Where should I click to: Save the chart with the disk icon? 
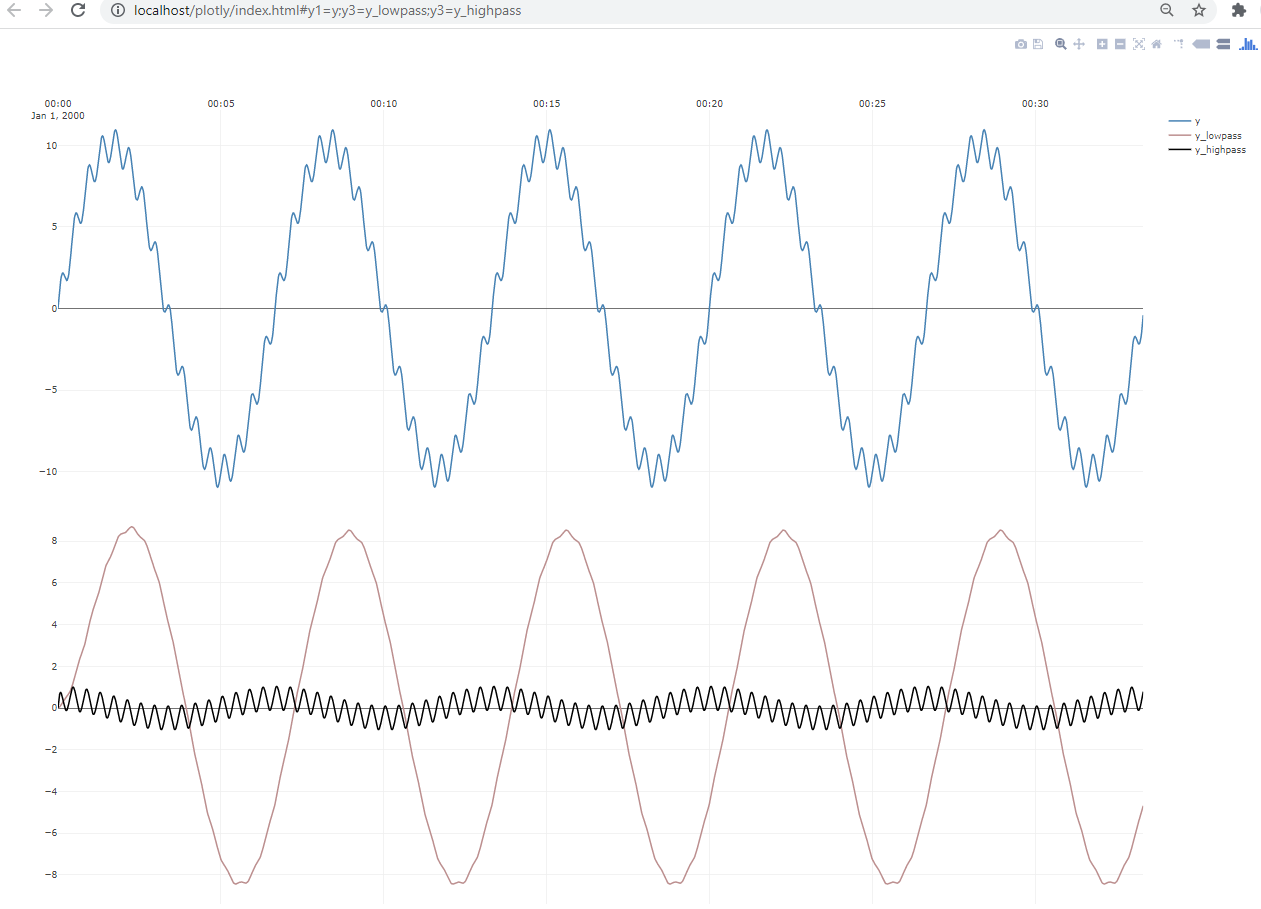(x=1038, y=44)
